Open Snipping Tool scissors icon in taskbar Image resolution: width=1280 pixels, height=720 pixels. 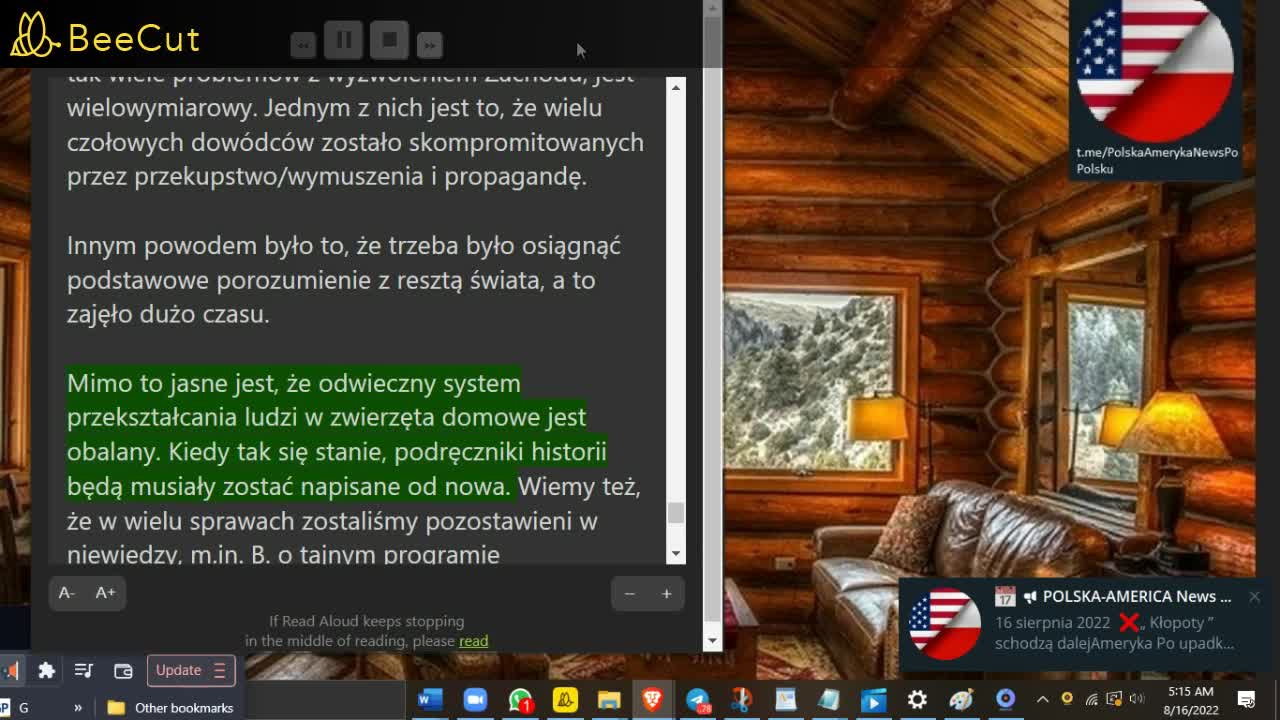pos(741,700)
